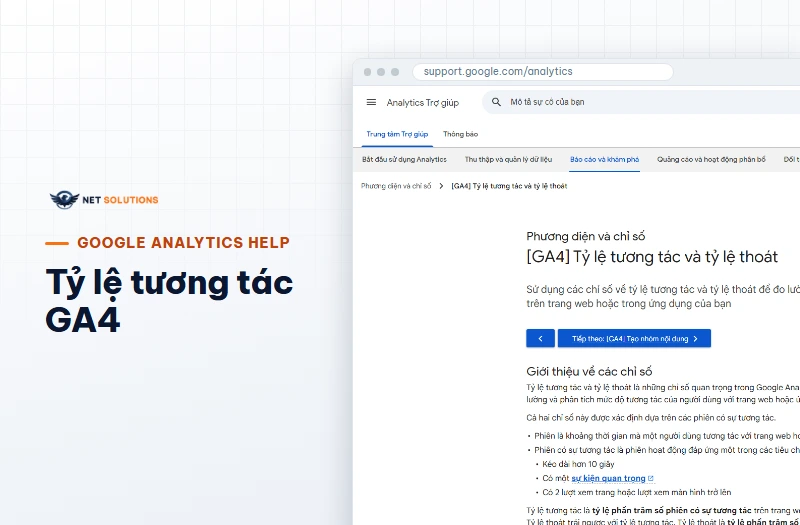Select Báo cáo và khám phá category
Viewport: 800px width, 525px height.
(x=605, y=160)
